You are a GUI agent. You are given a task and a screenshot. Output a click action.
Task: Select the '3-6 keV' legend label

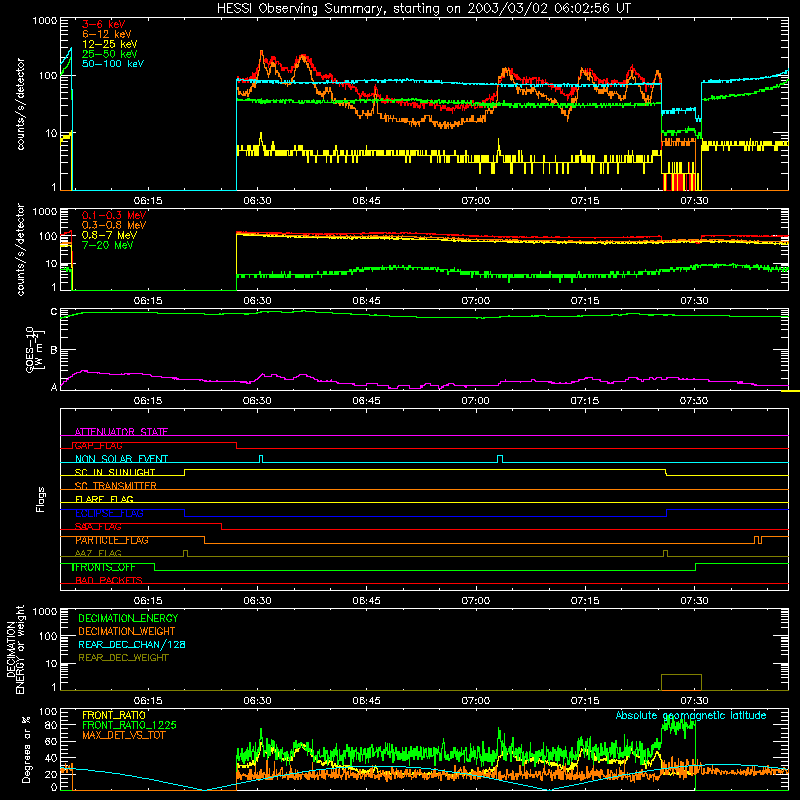(104, 24)
